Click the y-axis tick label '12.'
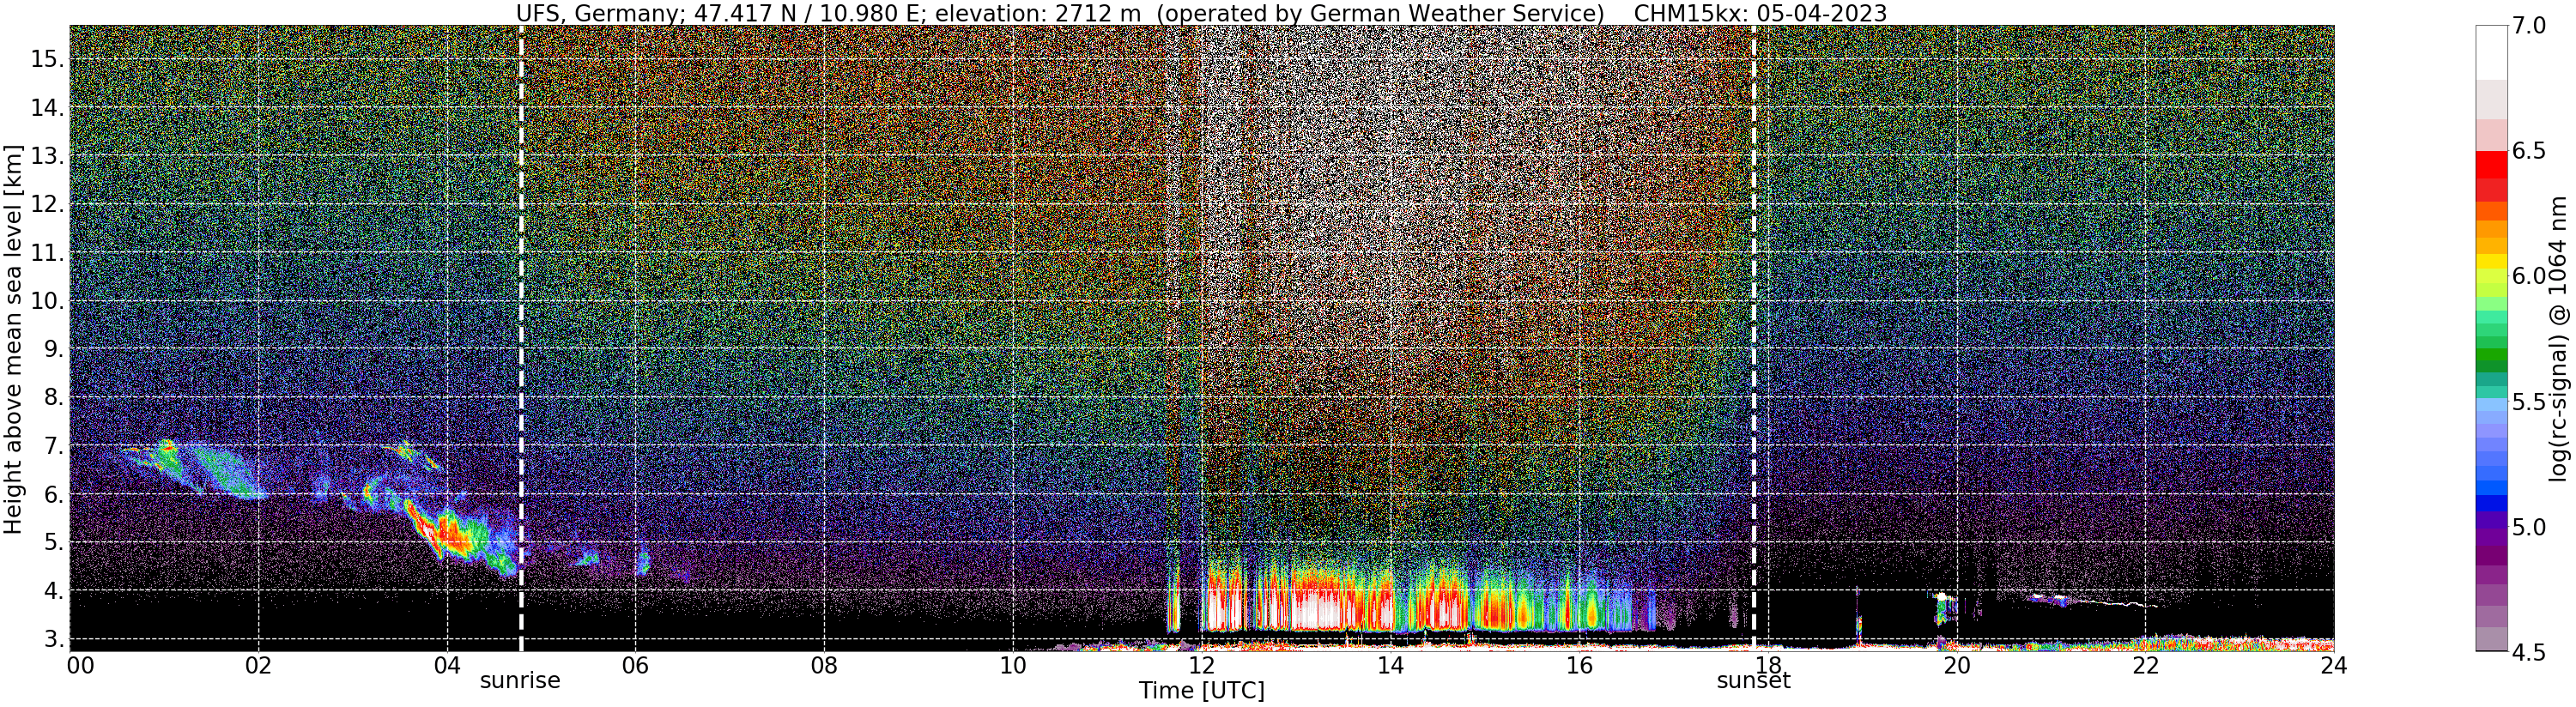2576x707 pixels. pos(46,204)
